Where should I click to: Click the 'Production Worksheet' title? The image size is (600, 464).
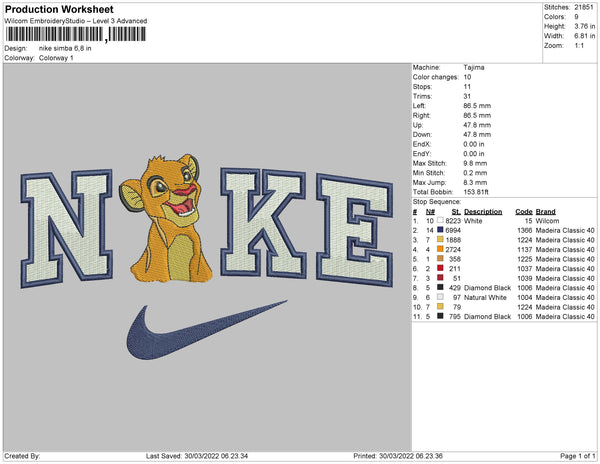59,10
